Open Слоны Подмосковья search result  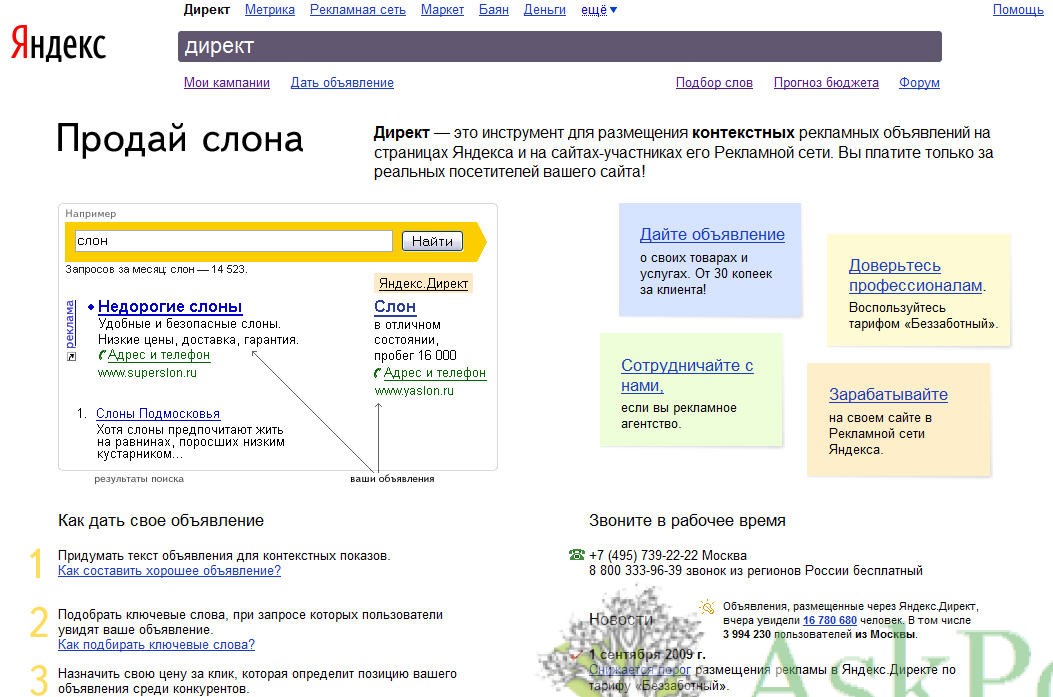coord(158,414)
